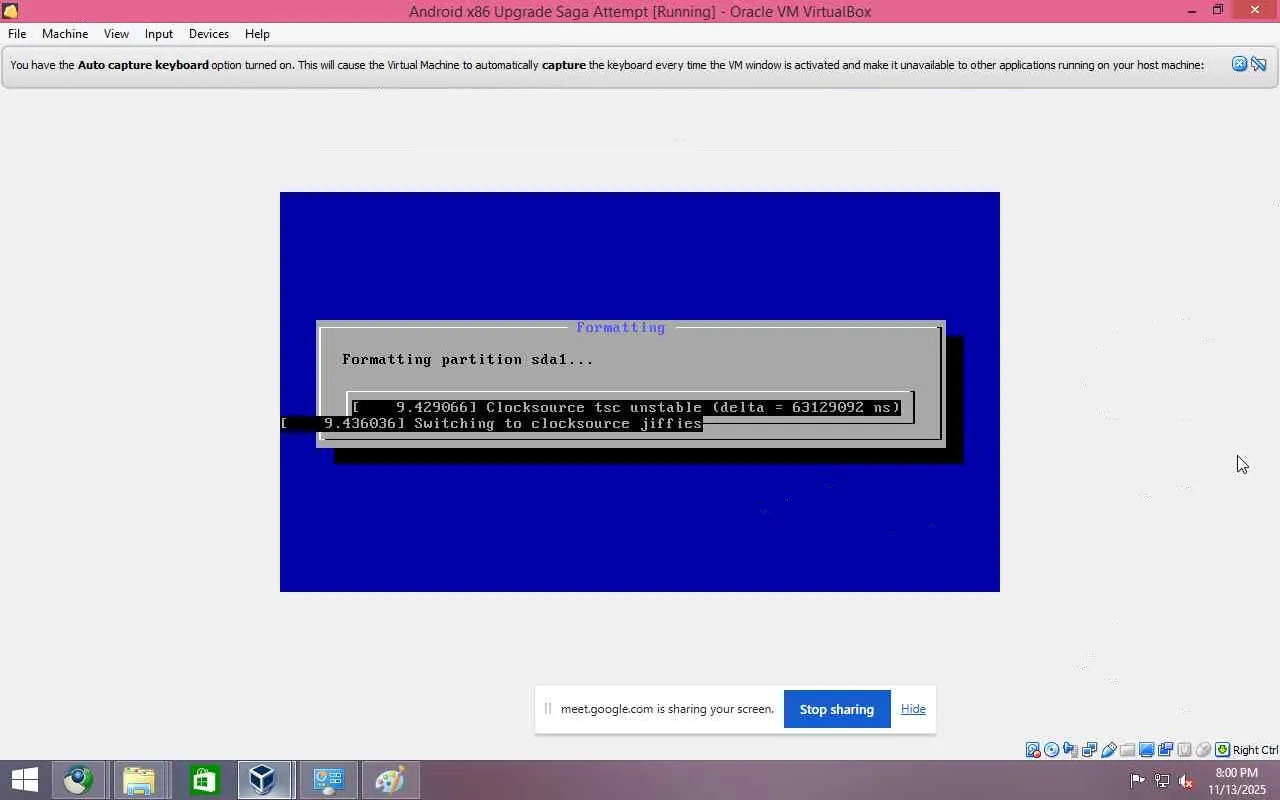Restore down the VirtualBox window

pyautogui.click(x=1218, y=11)
